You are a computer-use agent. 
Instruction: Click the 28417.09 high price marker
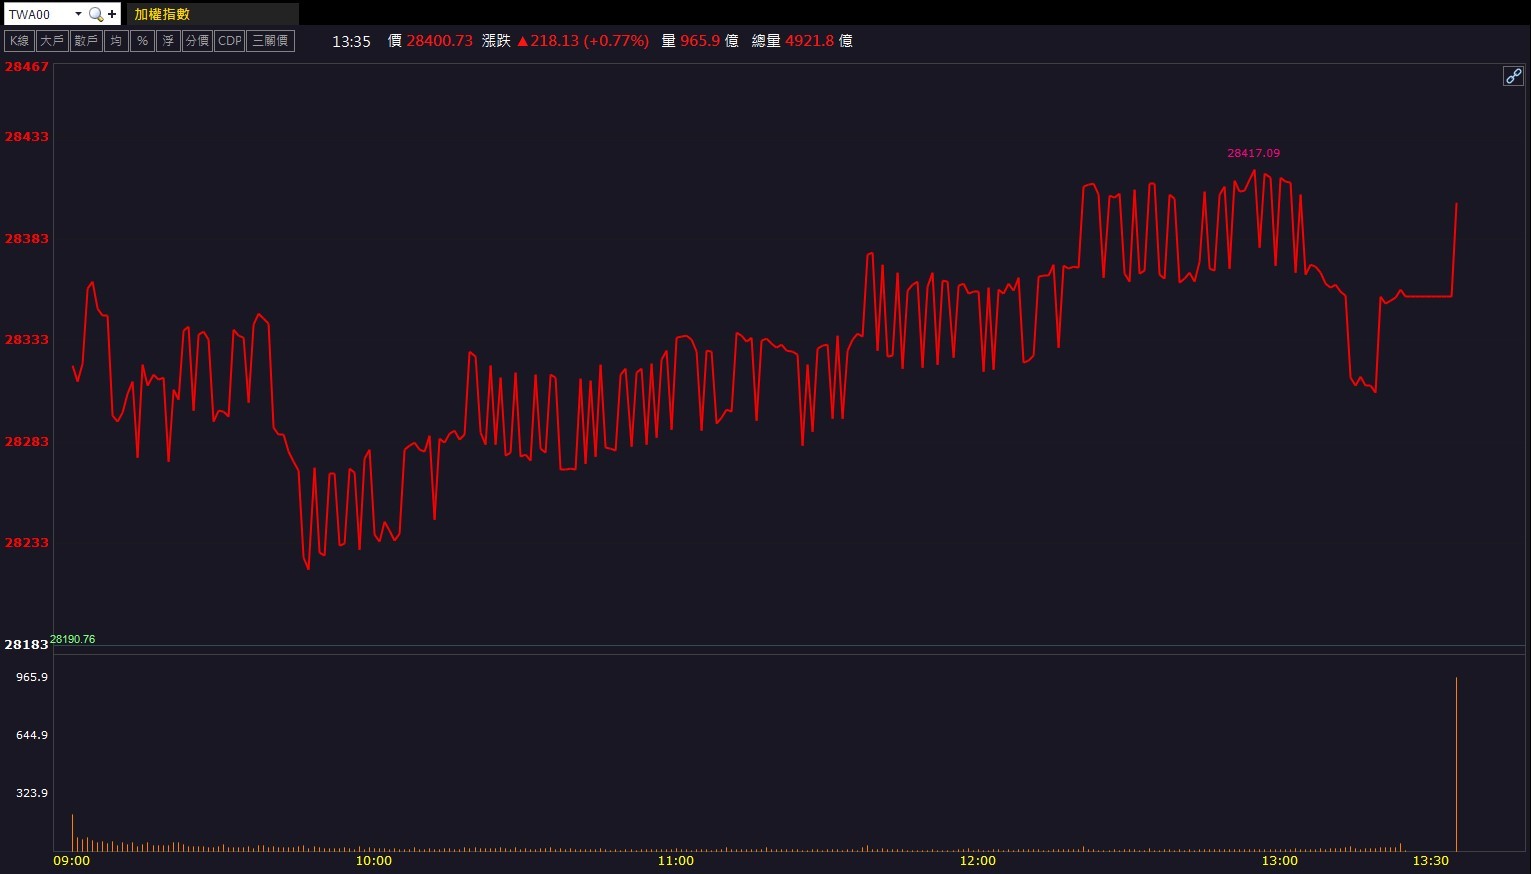(x=1253, y=153)
